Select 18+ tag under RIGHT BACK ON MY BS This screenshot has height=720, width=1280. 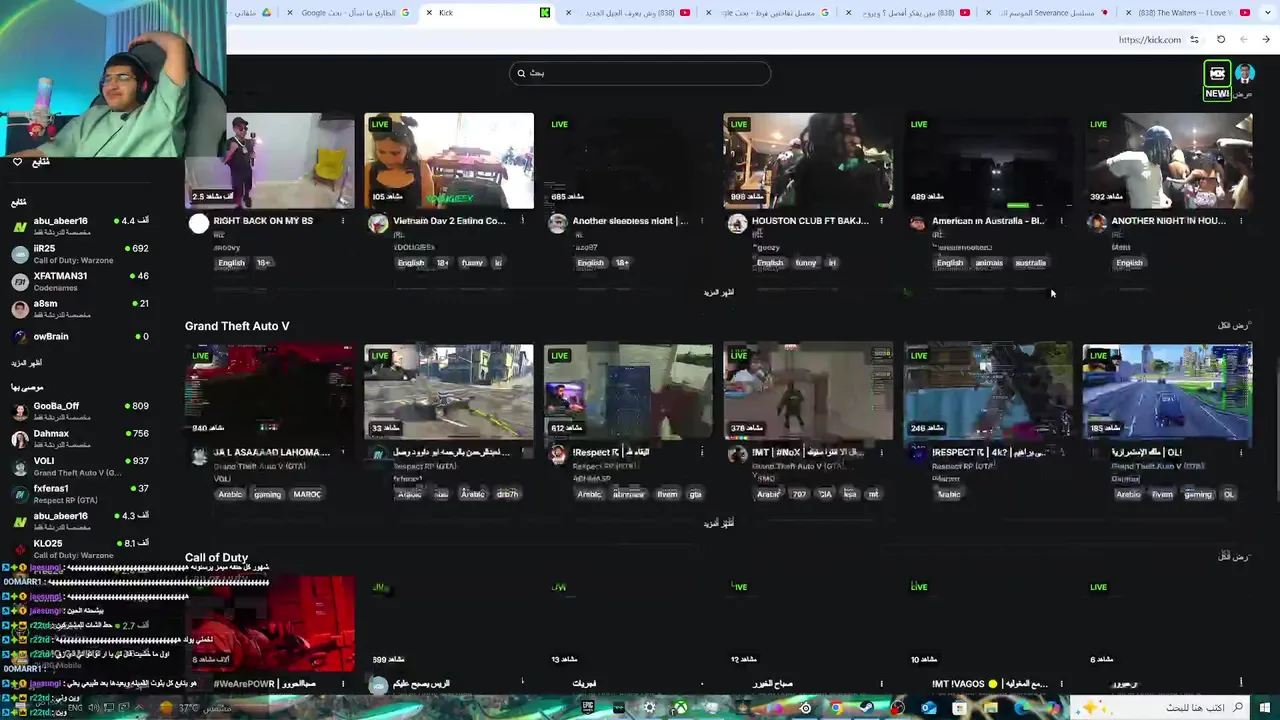(263, 263)
